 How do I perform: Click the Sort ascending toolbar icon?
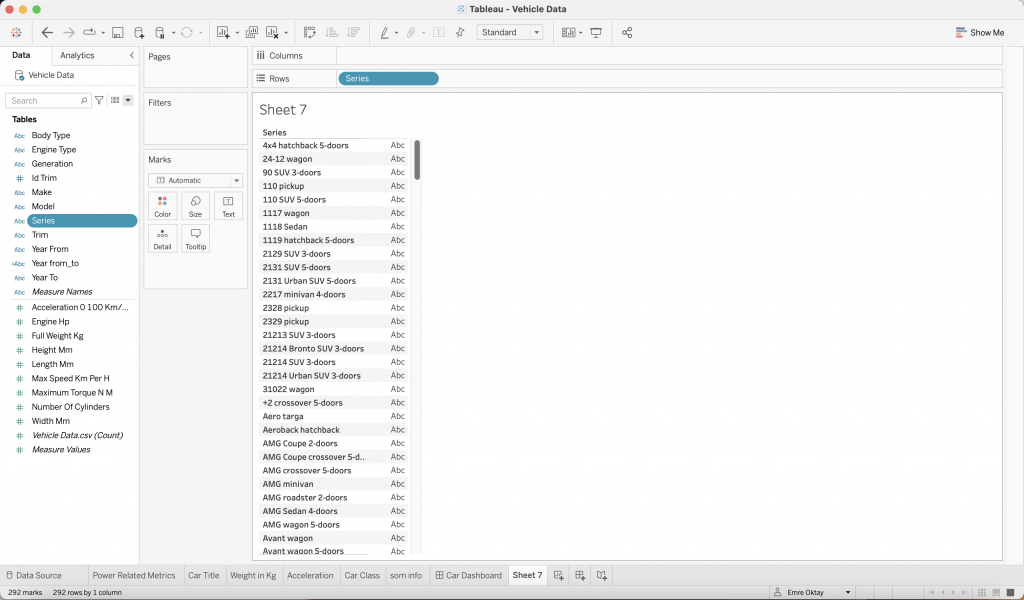pos(331,33)
